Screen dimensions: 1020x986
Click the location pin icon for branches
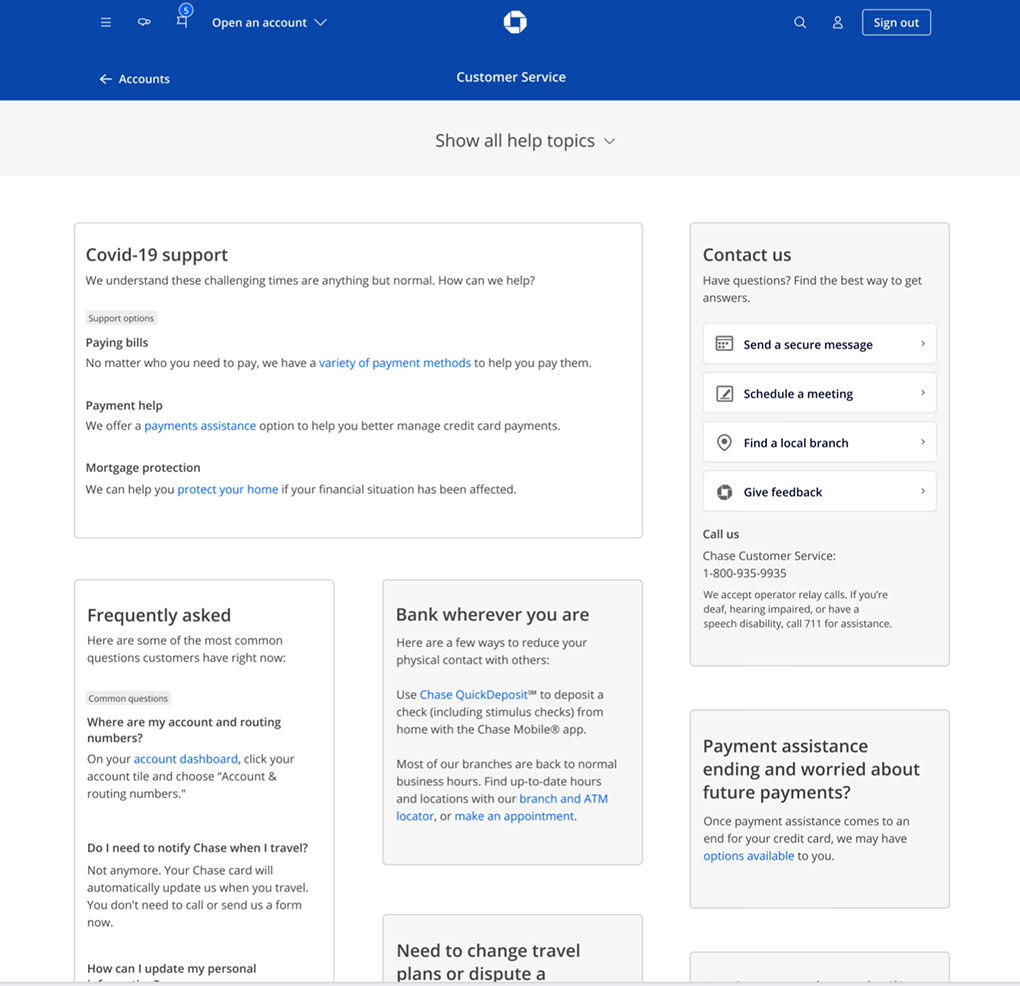click(724, 443)
